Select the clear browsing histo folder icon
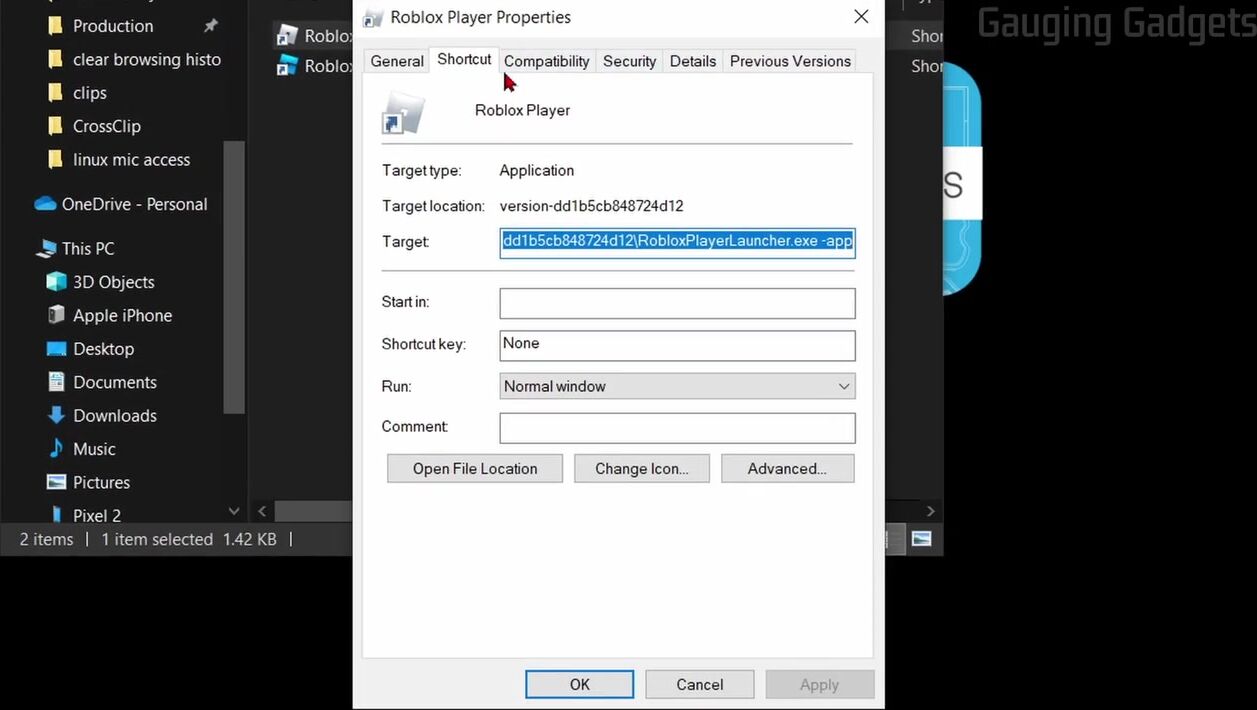Viewport: 1257px width, 710px height. (55, 59)
